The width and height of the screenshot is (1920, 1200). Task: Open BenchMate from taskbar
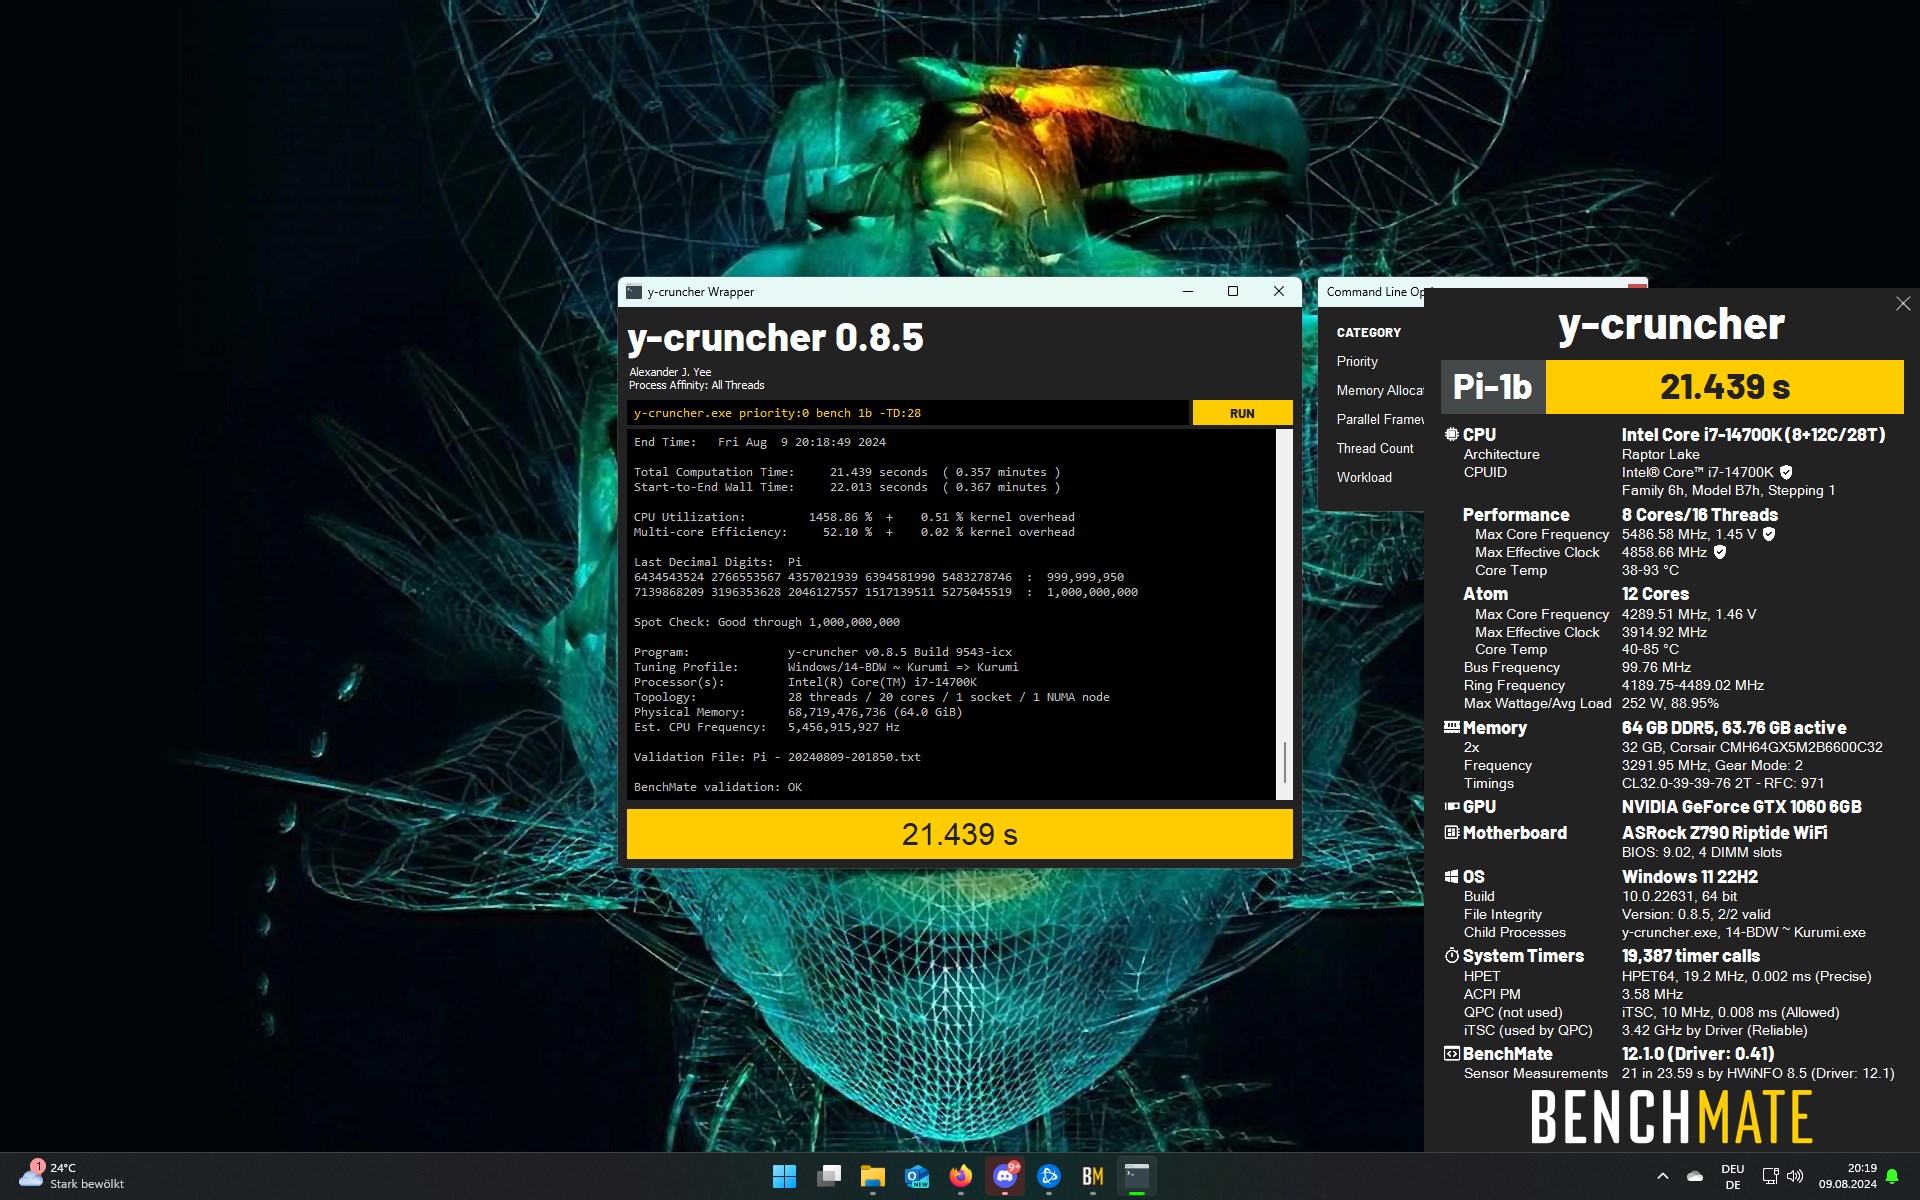point(1092,1176)
